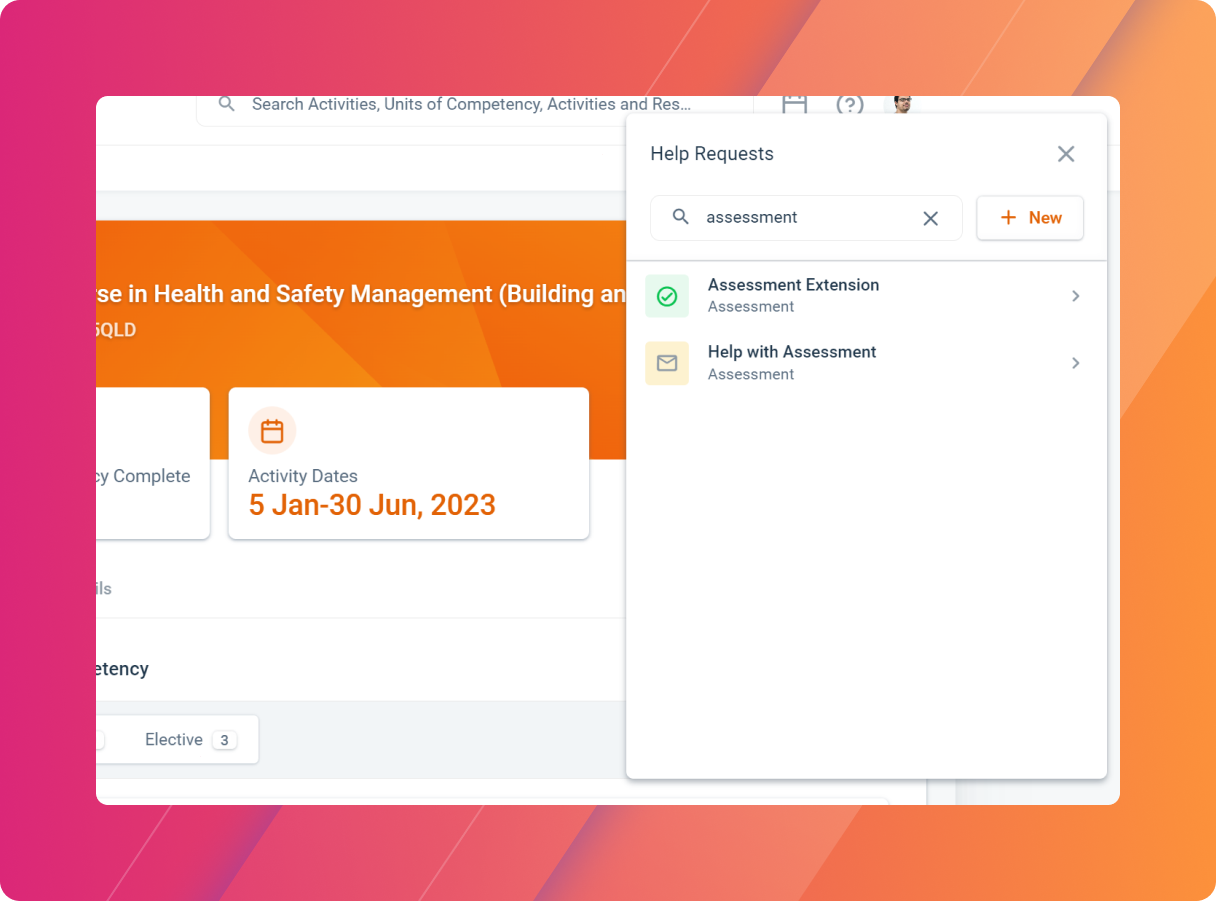1216x901 pixels.
Task: Click the magnifier icon in the top search bar
Action: [226, 104]
